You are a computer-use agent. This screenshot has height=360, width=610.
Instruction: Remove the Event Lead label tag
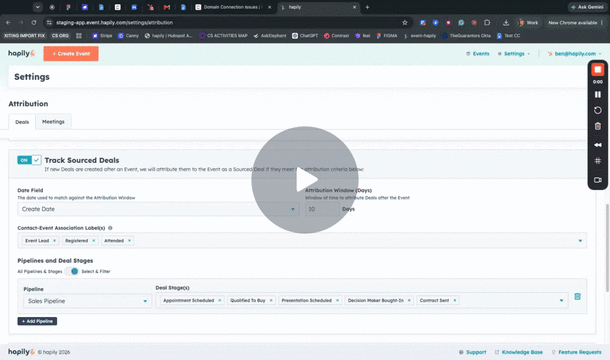(54, 241)
